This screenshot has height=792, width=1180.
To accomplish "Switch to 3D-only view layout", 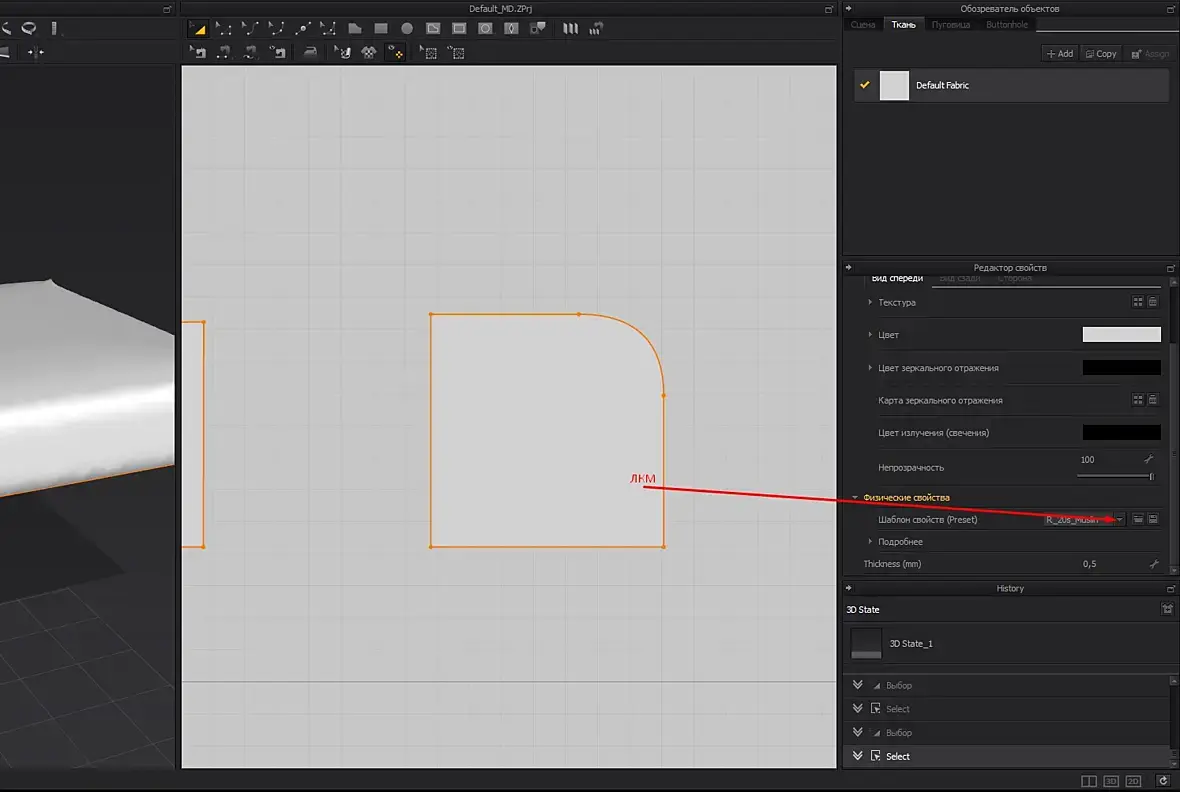I will pyautogui.click(x=1111, y=781).
